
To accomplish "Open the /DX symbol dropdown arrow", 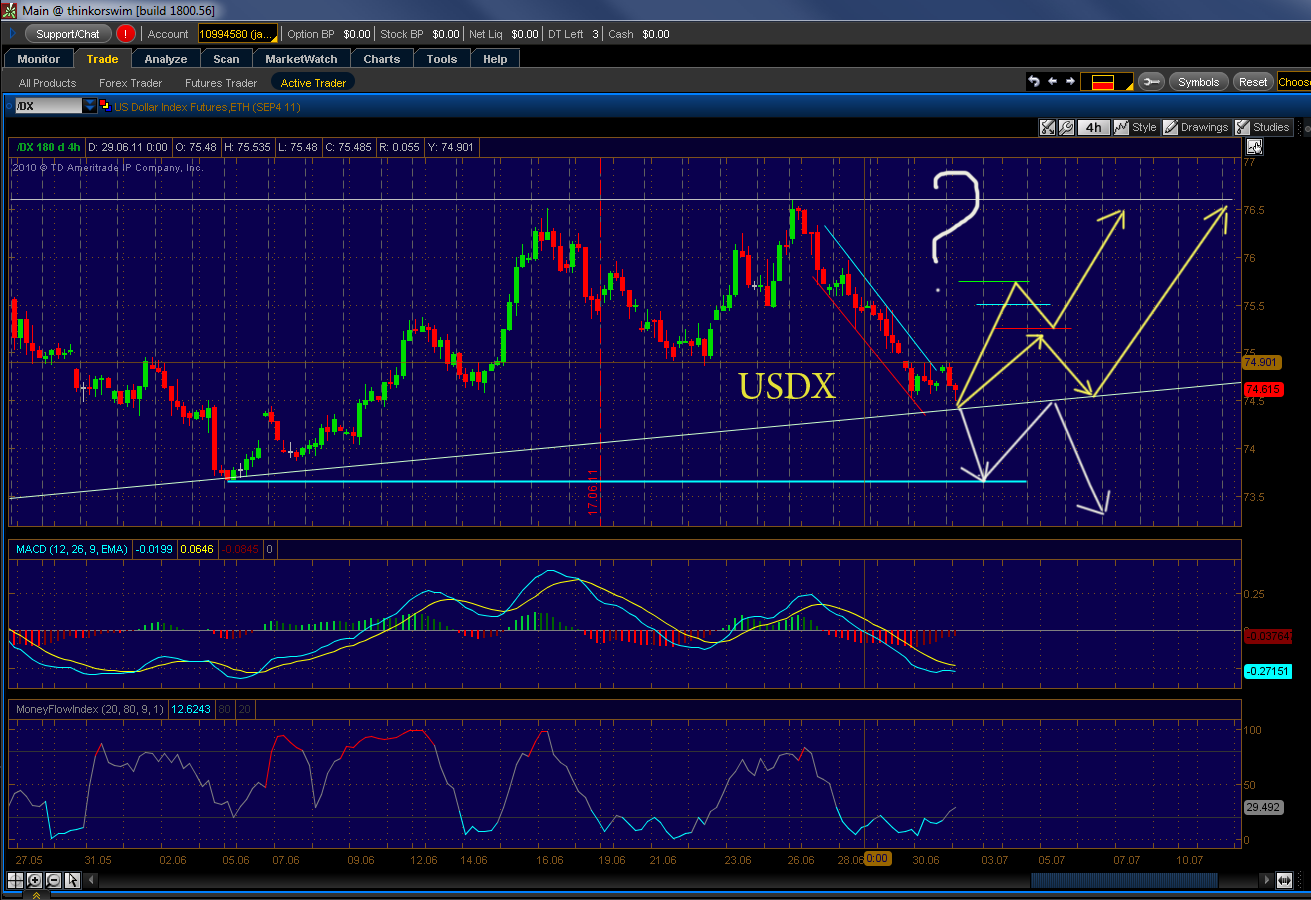I will point(90,106).
